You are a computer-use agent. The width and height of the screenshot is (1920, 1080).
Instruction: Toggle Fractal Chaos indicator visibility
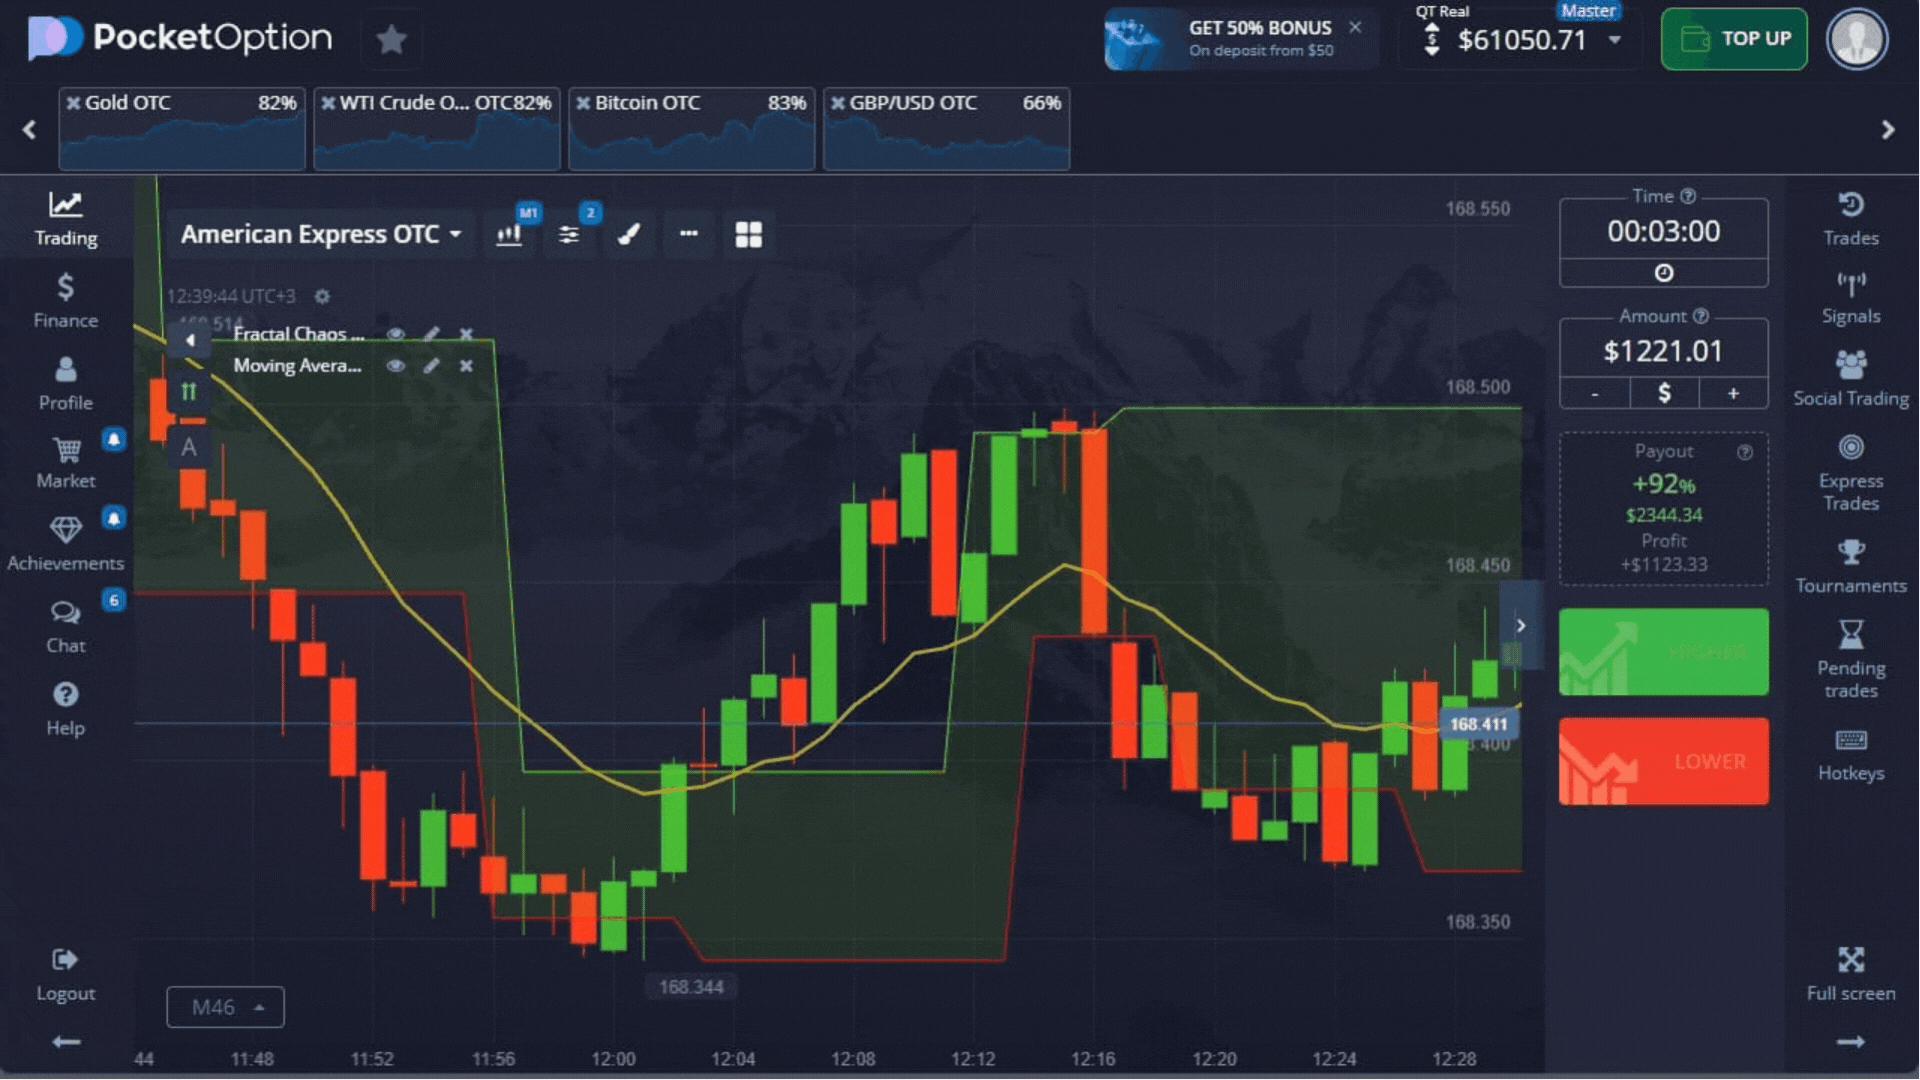coord(396,334)
